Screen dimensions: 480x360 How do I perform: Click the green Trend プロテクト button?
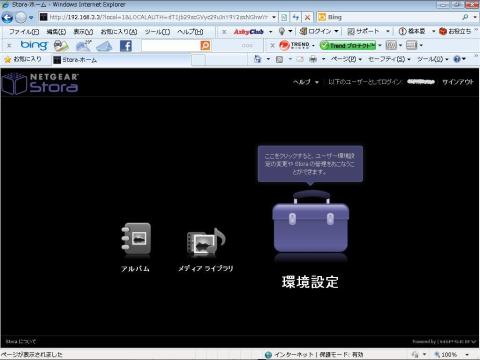pos(348,45)
